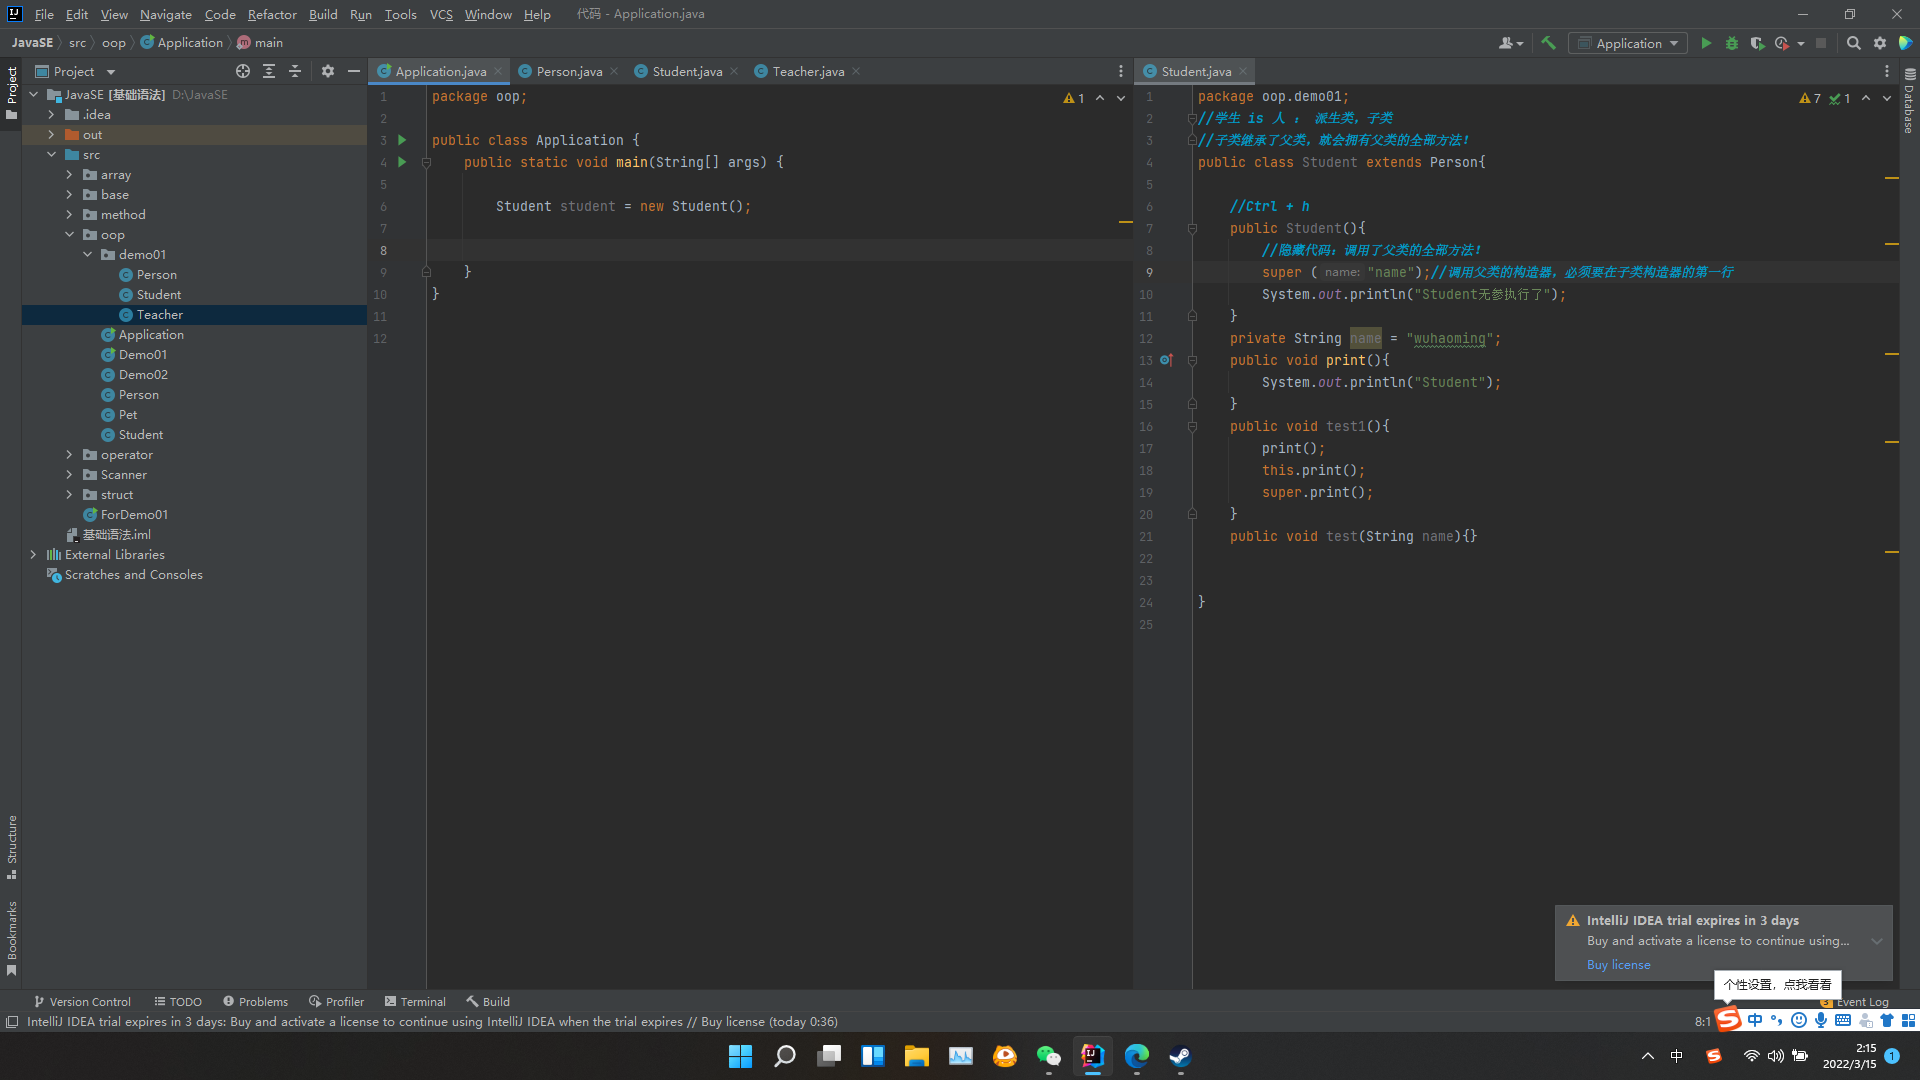The height and width of the screenshot is (1080, 1920).
Task: Click the Run Application green play button
Action: click(x=1706, y=43)
